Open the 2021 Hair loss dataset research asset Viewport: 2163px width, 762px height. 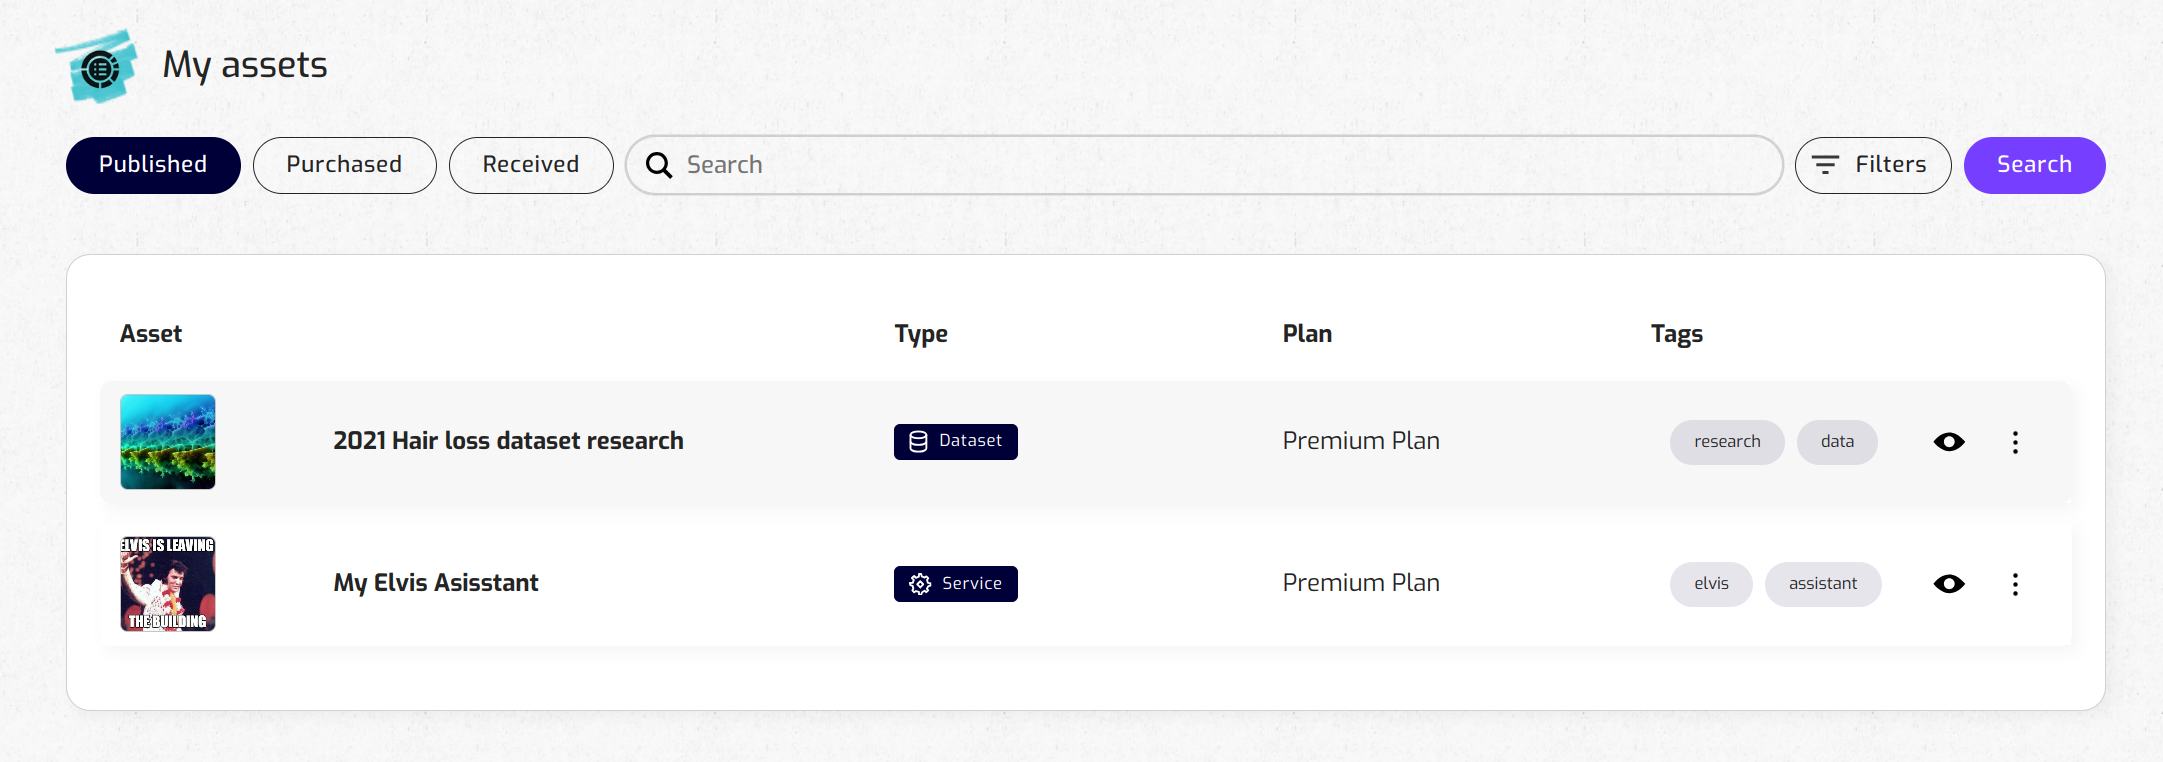(x=508, y=441)
